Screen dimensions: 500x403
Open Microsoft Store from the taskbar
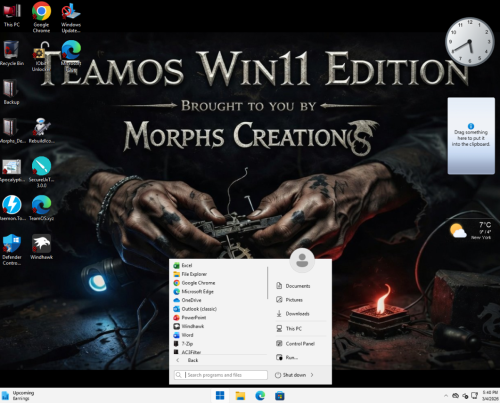click(280, 396)
